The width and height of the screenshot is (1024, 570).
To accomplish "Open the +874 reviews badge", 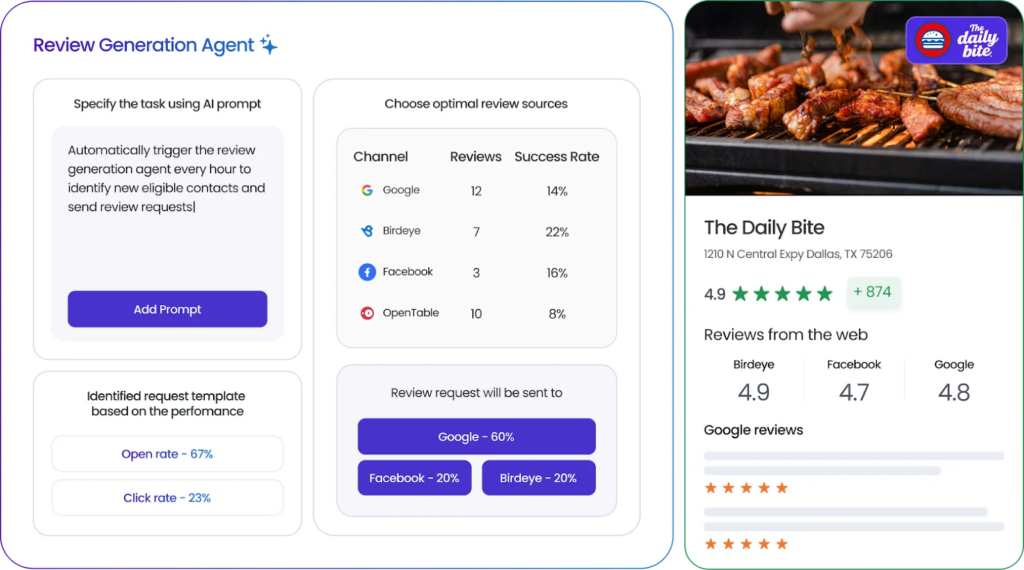I will click(873, 292).
